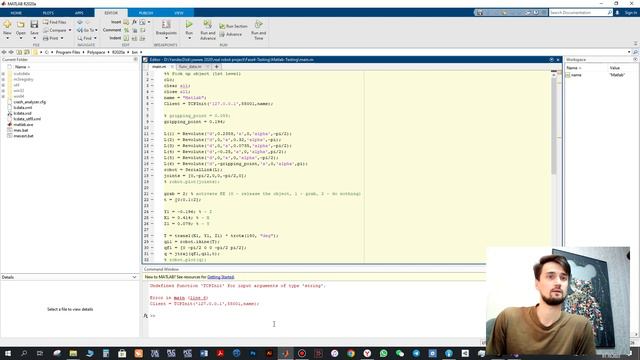Open Chrome from the taskbar
Image resolution: width=640 pixels, height=360 pixels.
pos(351,353)
